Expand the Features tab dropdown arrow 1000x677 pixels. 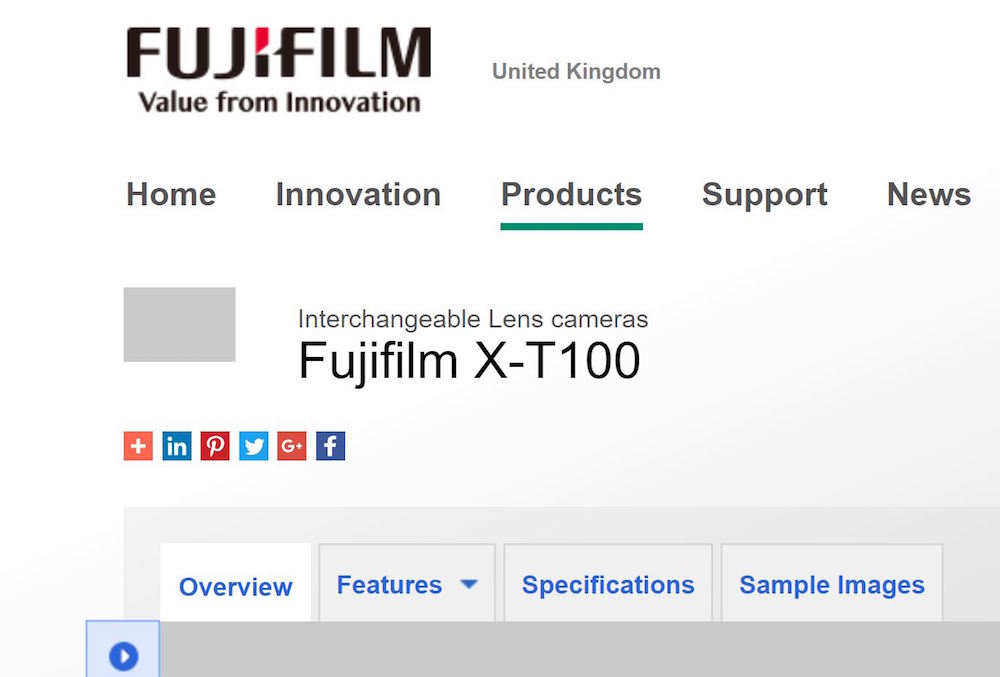(468, 585)
